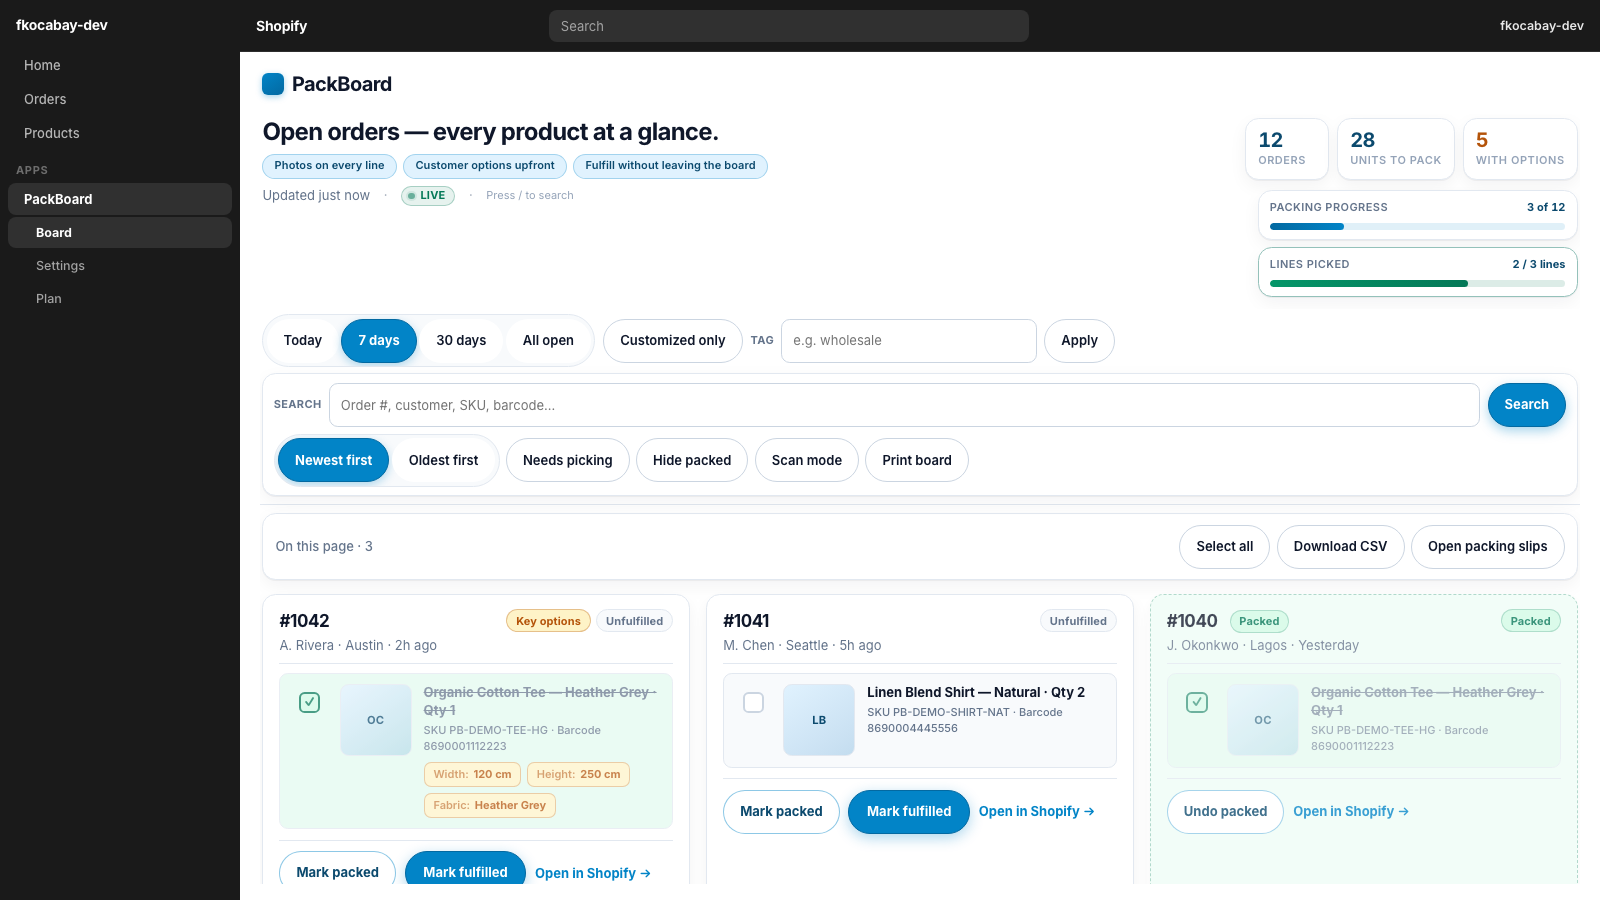This screenshot has width=1600, height=900.
Task: Apply the tag filter
Action: click(x=1080, y=341)
